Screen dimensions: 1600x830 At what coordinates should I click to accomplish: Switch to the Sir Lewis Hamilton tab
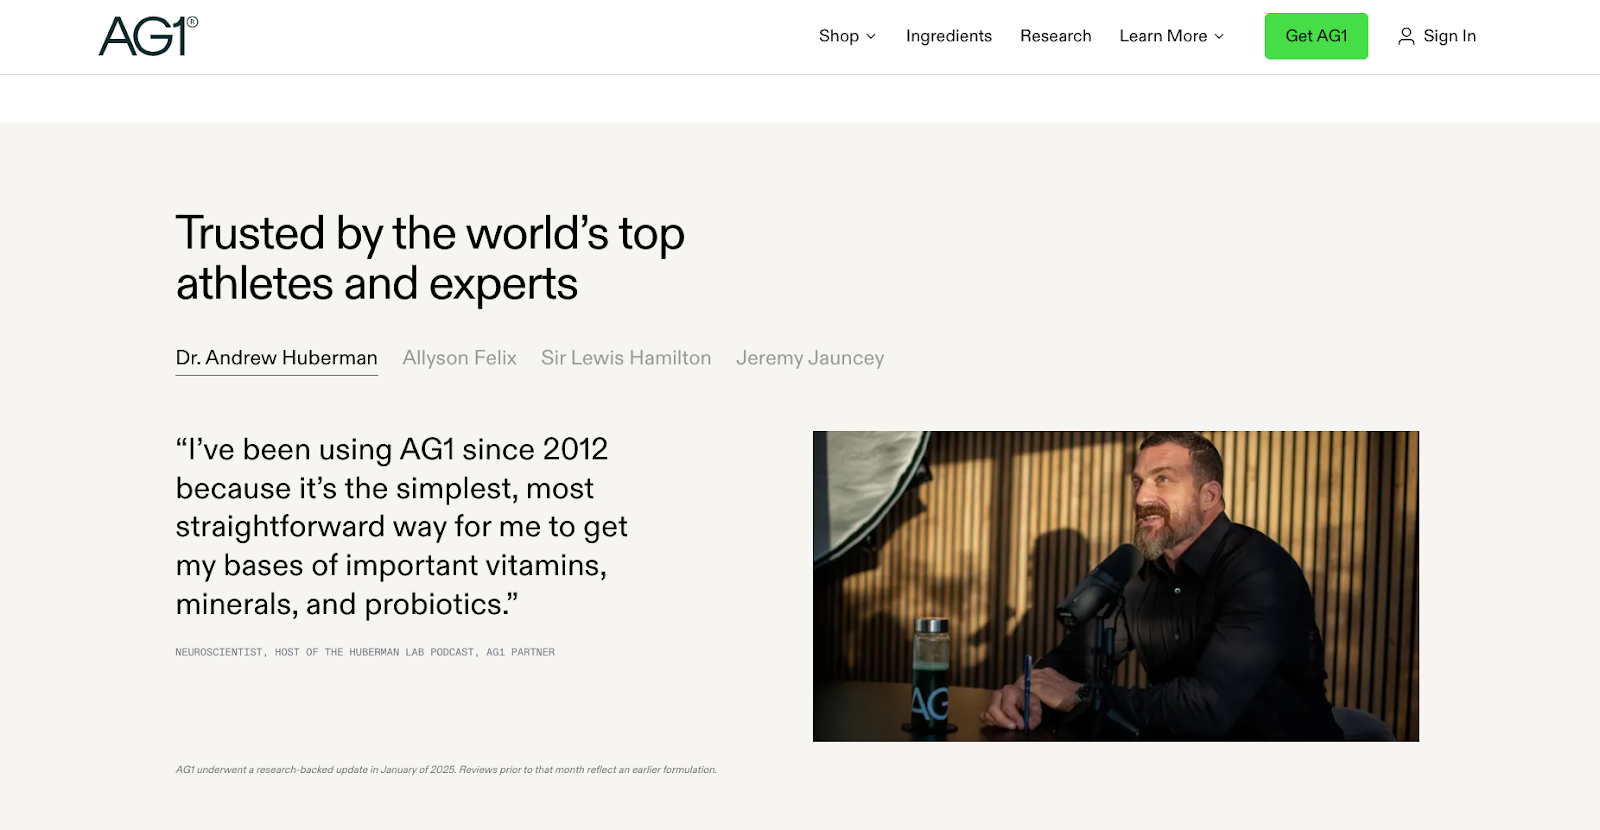pos(626,358)
